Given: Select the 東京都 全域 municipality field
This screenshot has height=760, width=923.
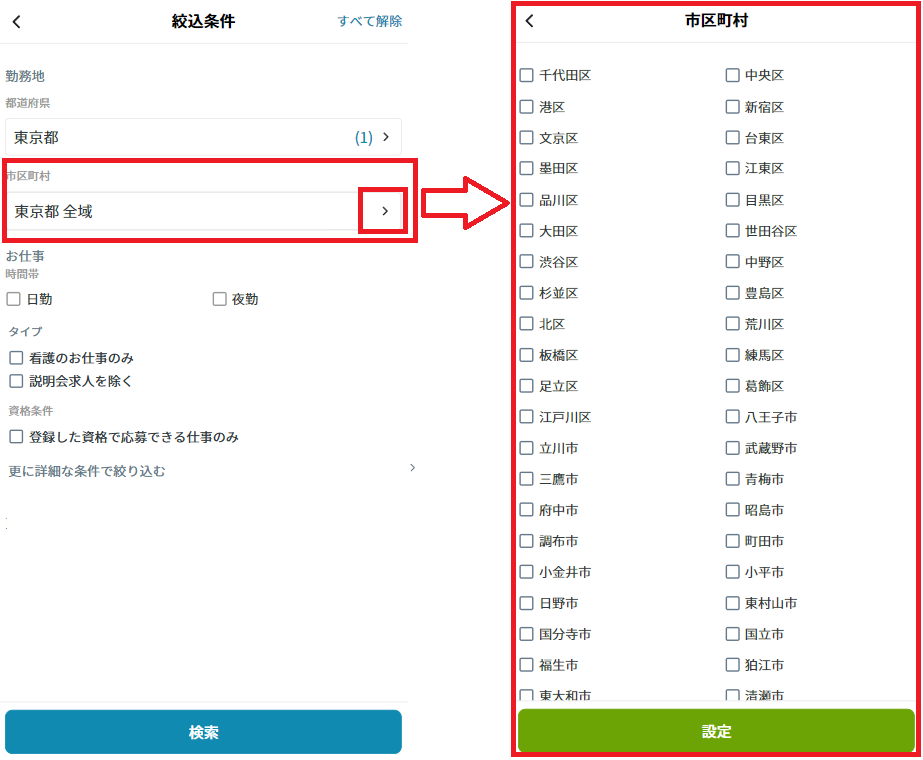Looking at the screenshot, I should (203, 211).
